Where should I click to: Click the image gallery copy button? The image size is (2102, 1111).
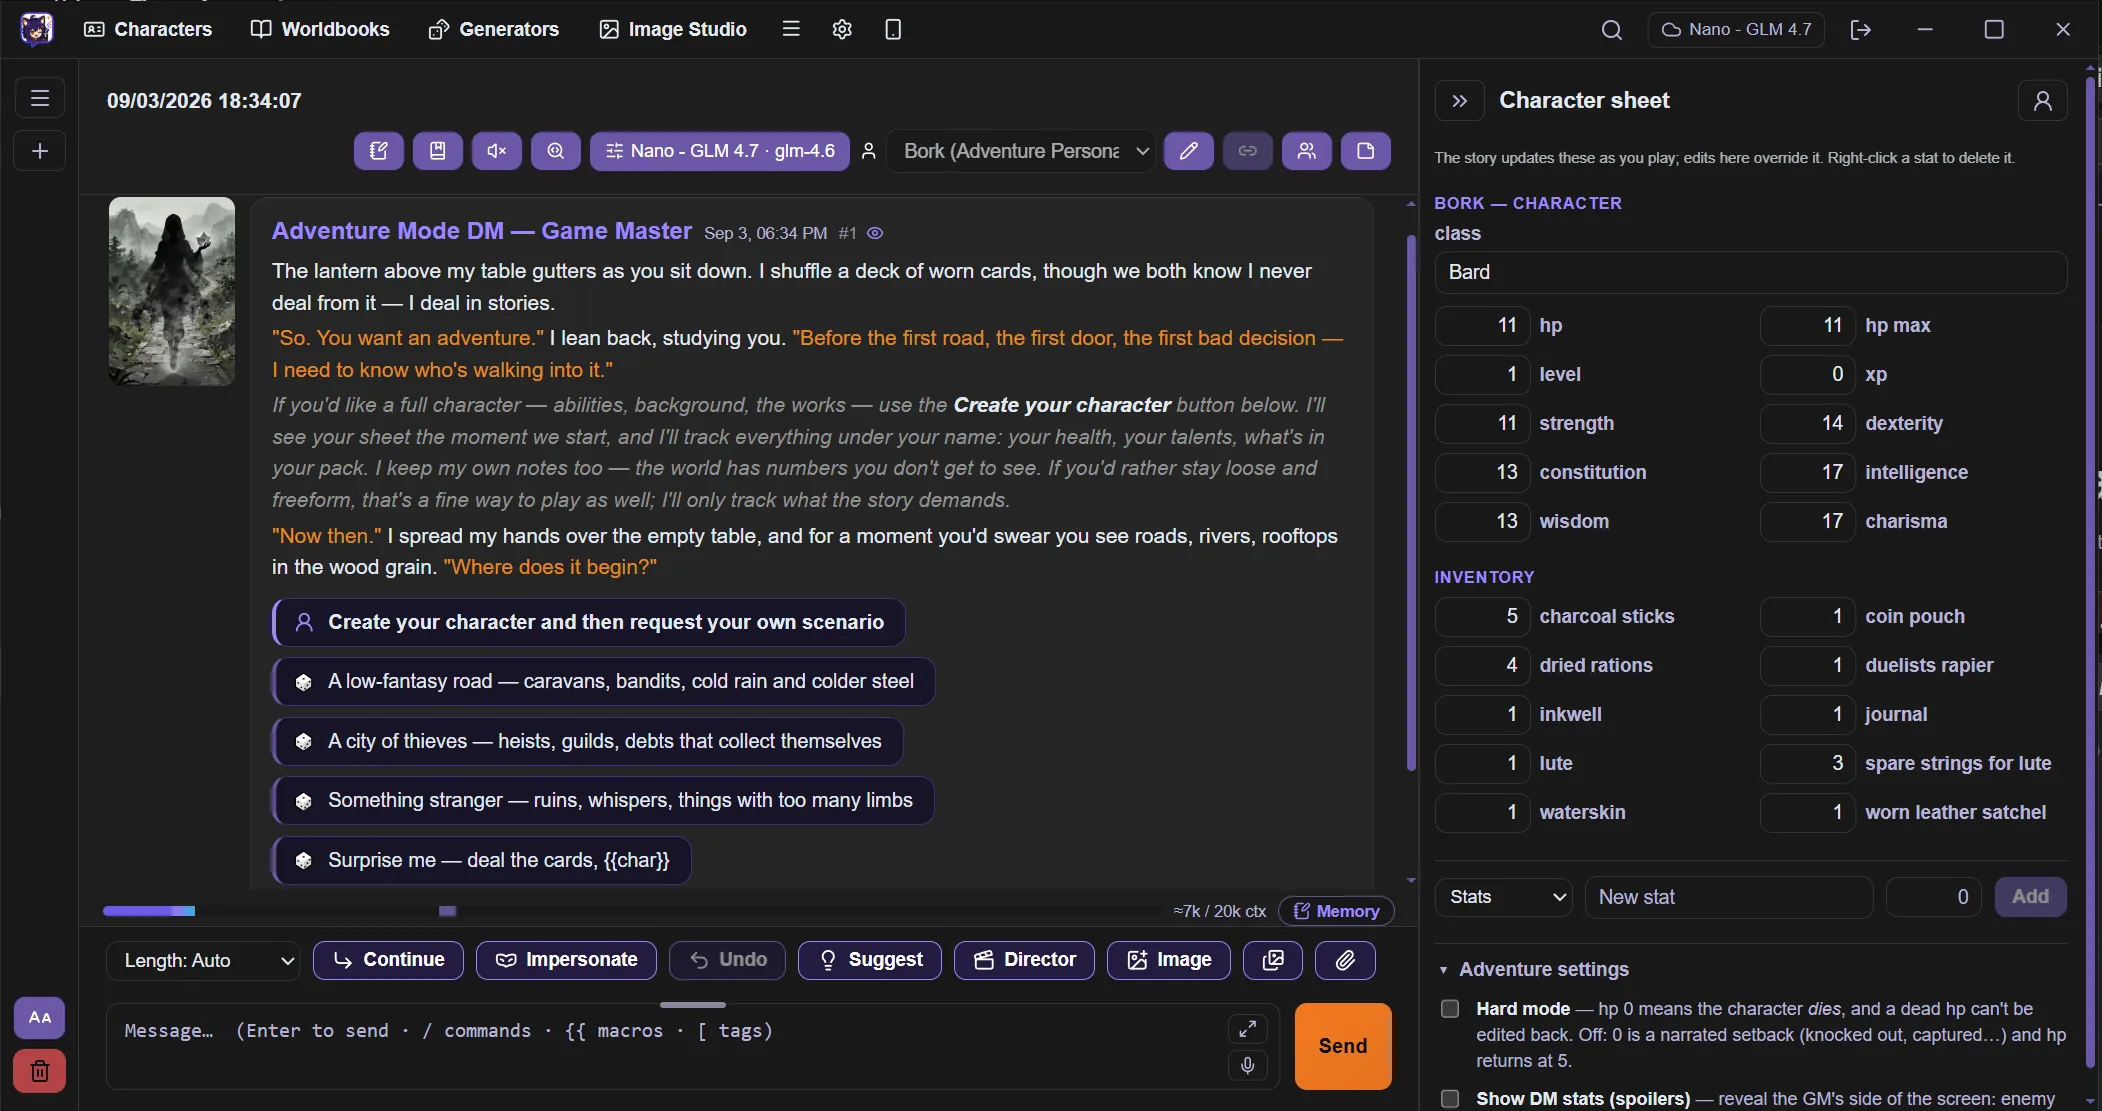[1273, 960]
